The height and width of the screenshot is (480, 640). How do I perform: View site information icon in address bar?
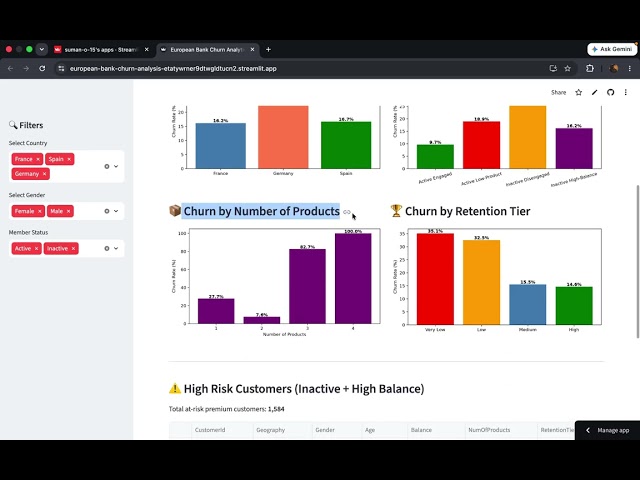coord(61,69)
